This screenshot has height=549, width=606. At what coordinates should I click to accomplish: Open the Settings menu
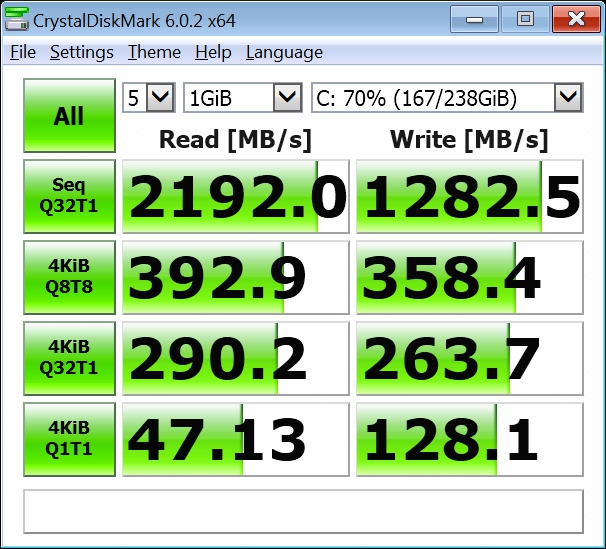point(82,53)
